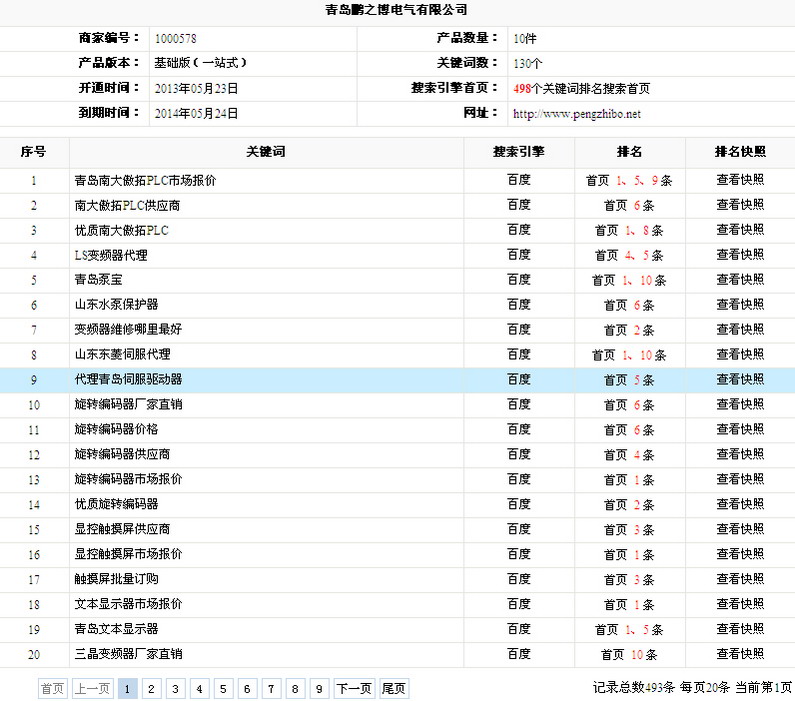Navigate to page 9

click(319, 688)
